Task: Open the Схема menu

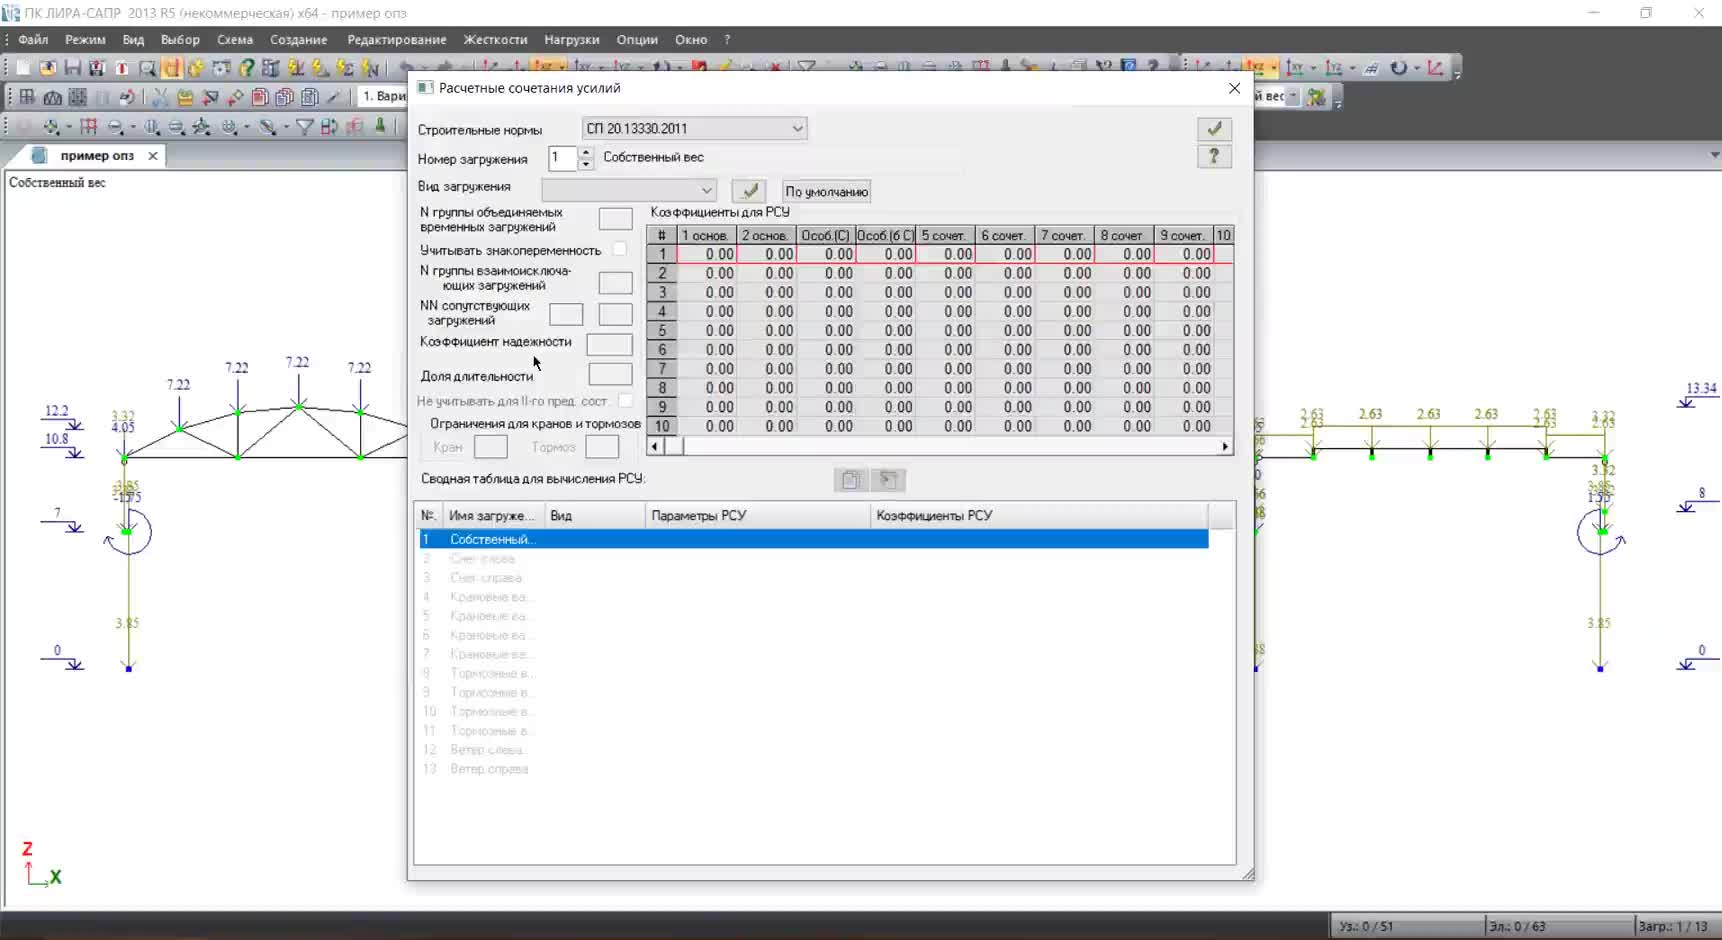Action: point(235,40)
